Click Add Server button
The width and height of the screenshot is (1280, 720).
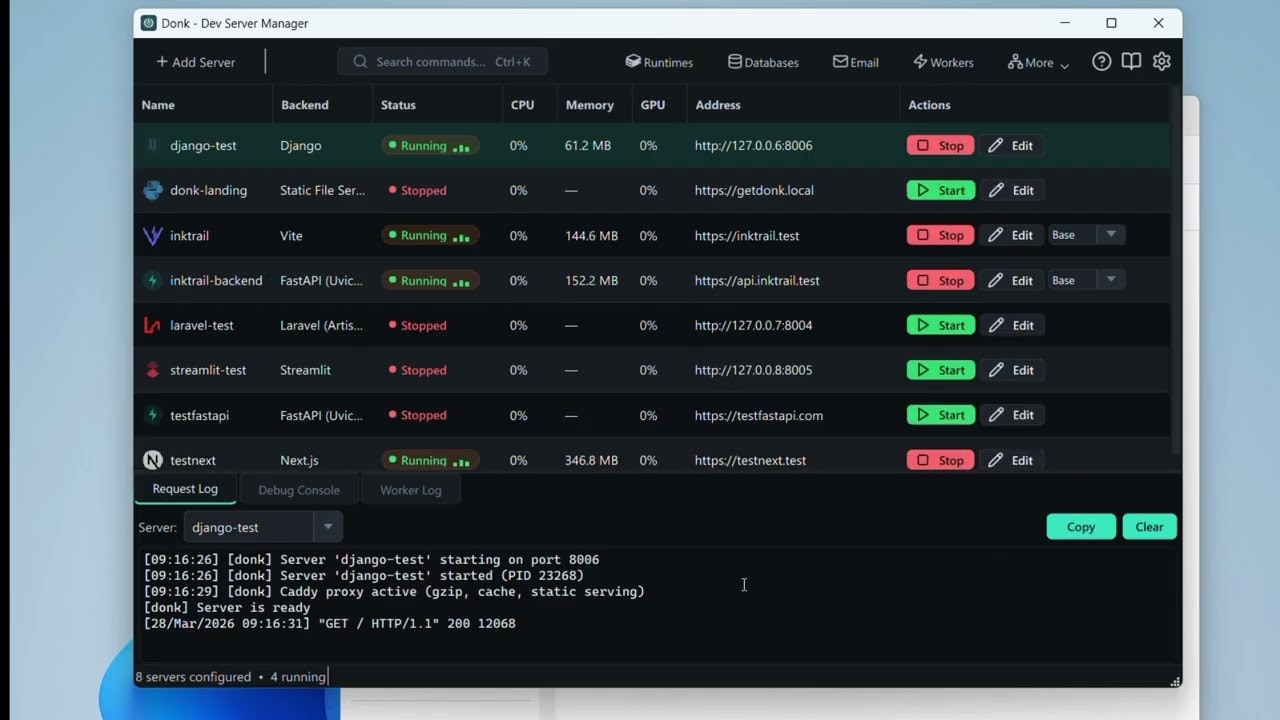[196, 62]
